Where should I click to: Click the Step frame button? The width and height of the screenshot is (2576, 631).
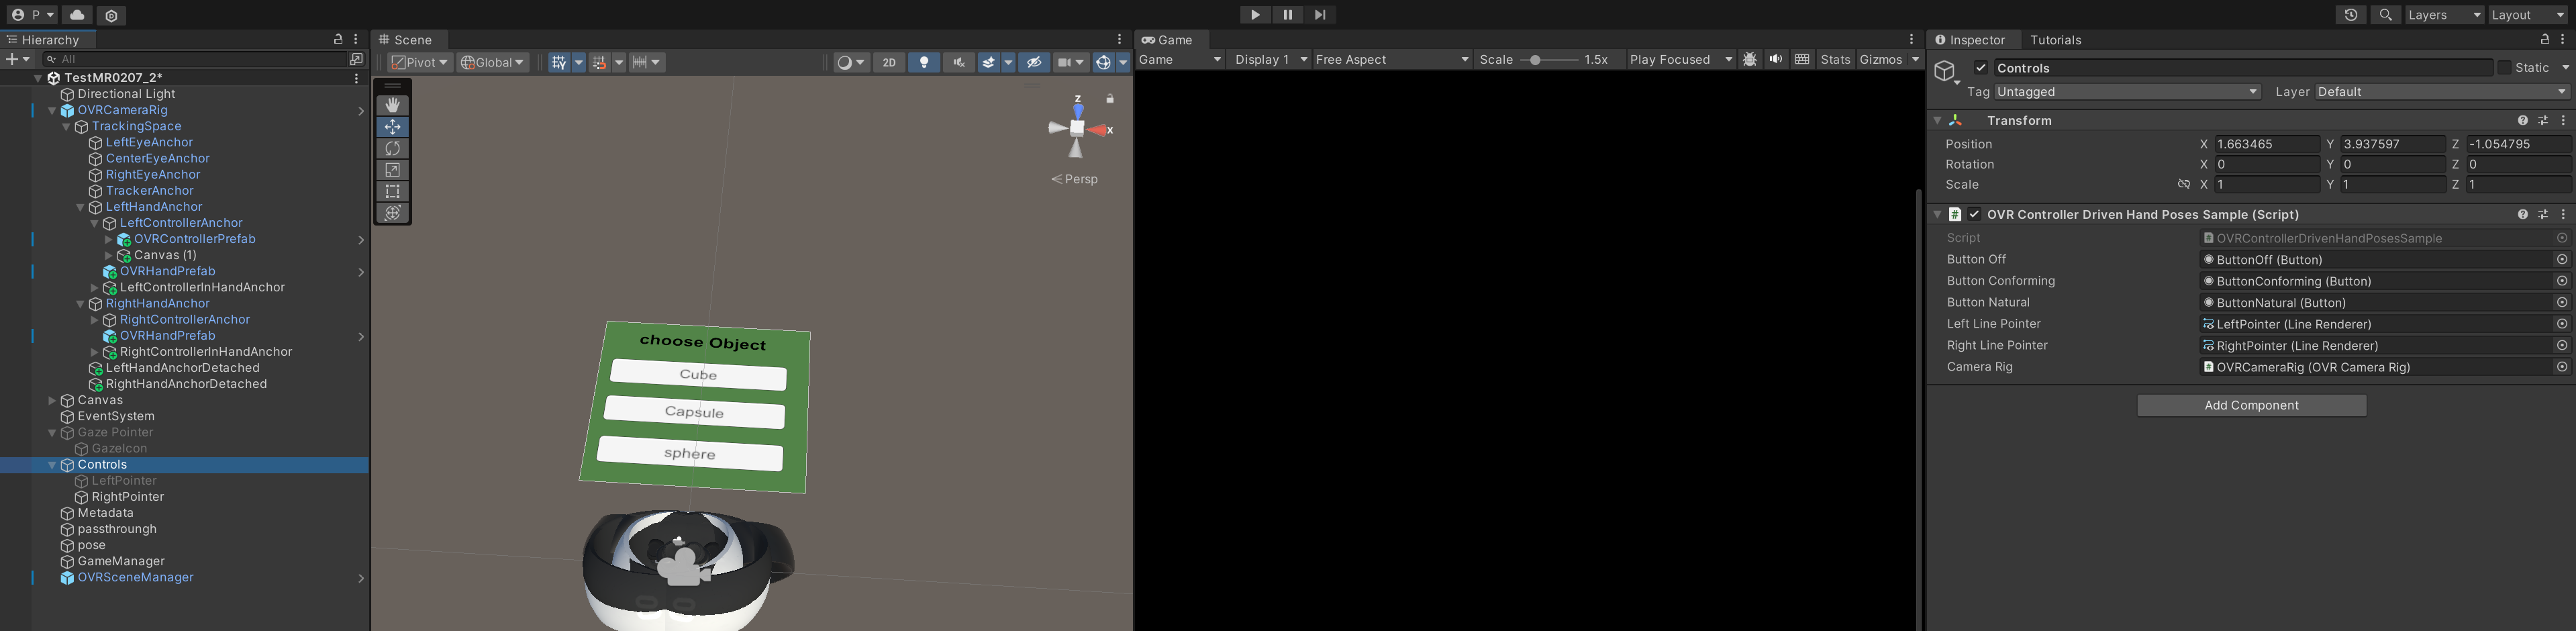click(1320, 15)
